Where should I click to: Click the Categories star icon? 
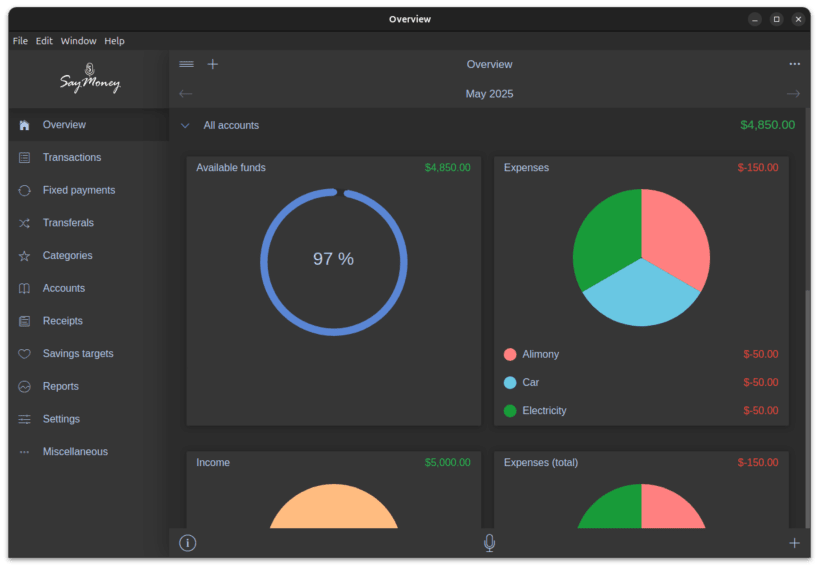tap(24, 256)
